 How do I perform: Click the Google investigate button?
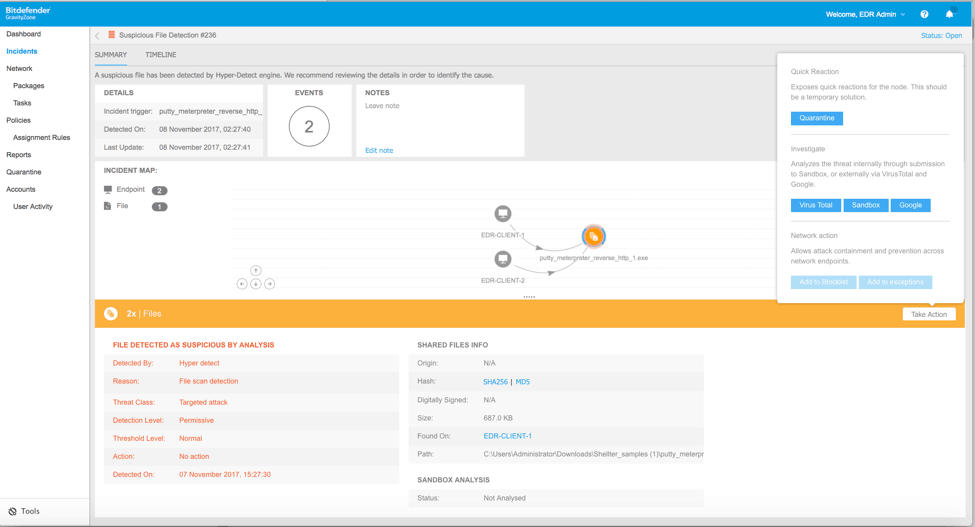pyautogui.click(x=910, y=205)
